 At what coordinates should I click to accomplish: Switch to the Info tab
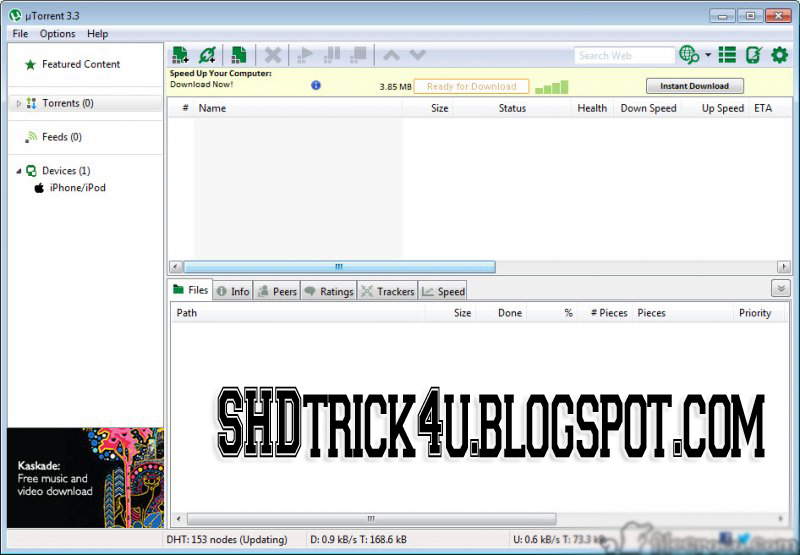233,291
